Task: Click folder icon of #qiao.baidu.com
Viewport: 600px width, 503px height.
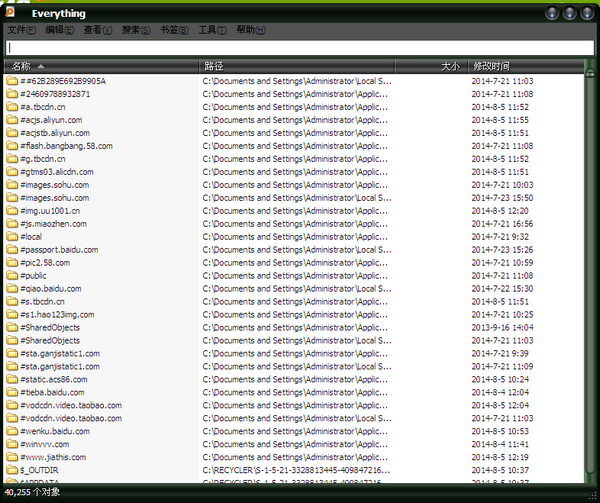Action: click(x=12, y=288)
